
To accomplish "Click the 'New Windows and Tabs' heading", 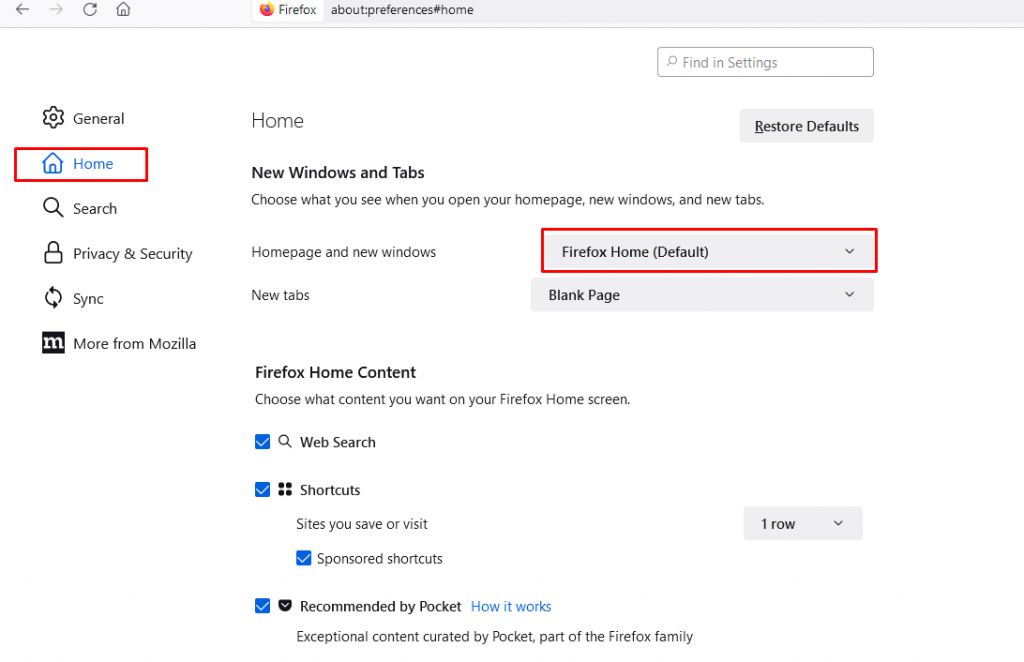I will tap(338, 172).
